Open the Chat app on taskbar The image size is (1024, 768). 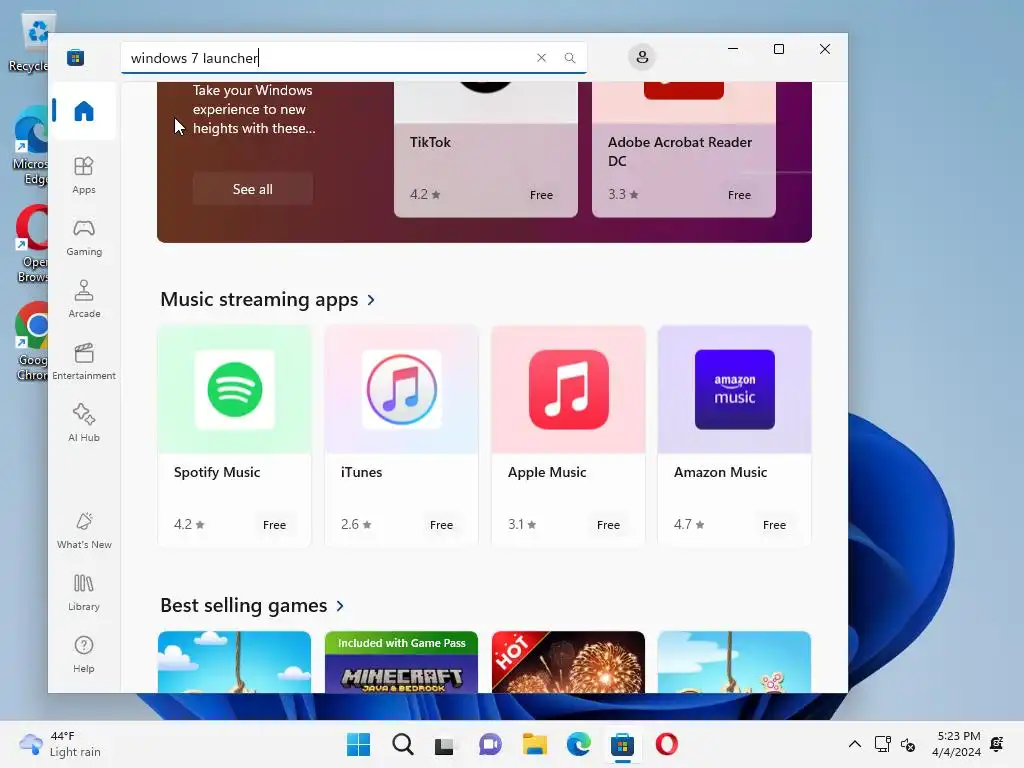(x=490, y=744)
